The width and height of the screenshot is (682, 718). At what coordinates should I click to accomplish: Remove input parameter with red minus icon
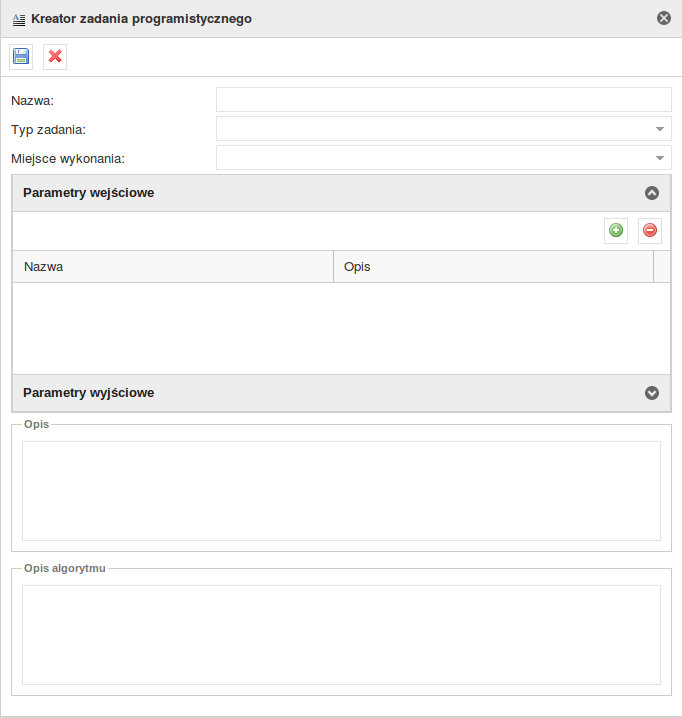(x=650, y=231)
